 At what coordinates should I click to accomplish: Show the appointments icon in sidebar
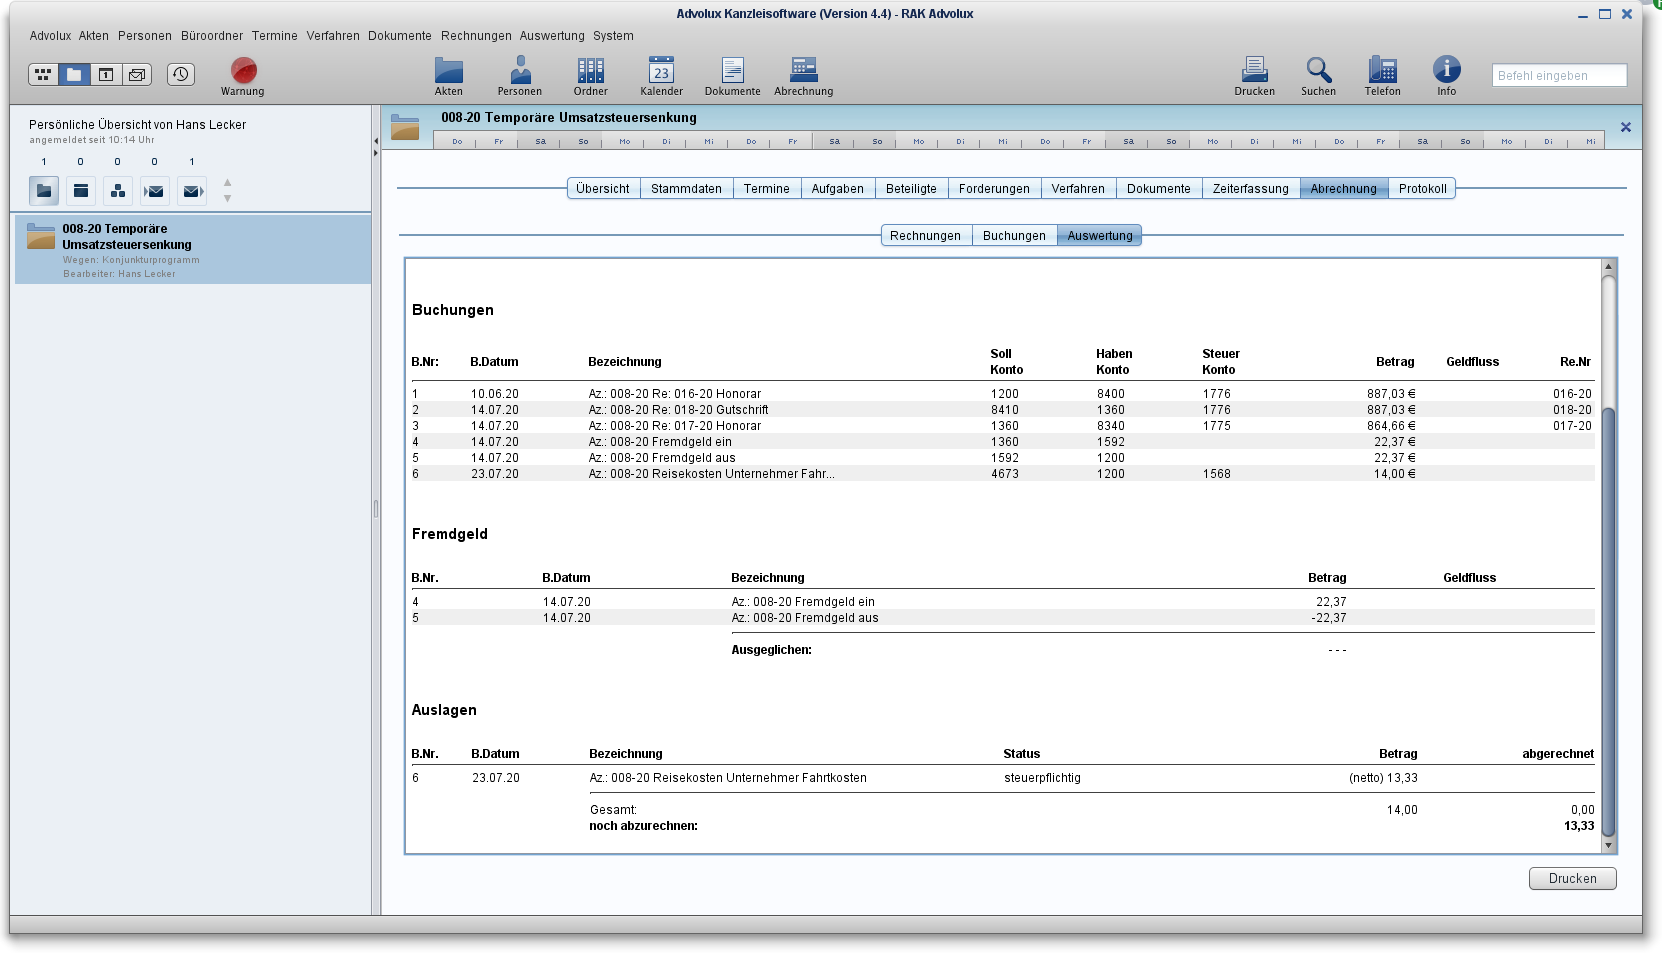(81, 190)
